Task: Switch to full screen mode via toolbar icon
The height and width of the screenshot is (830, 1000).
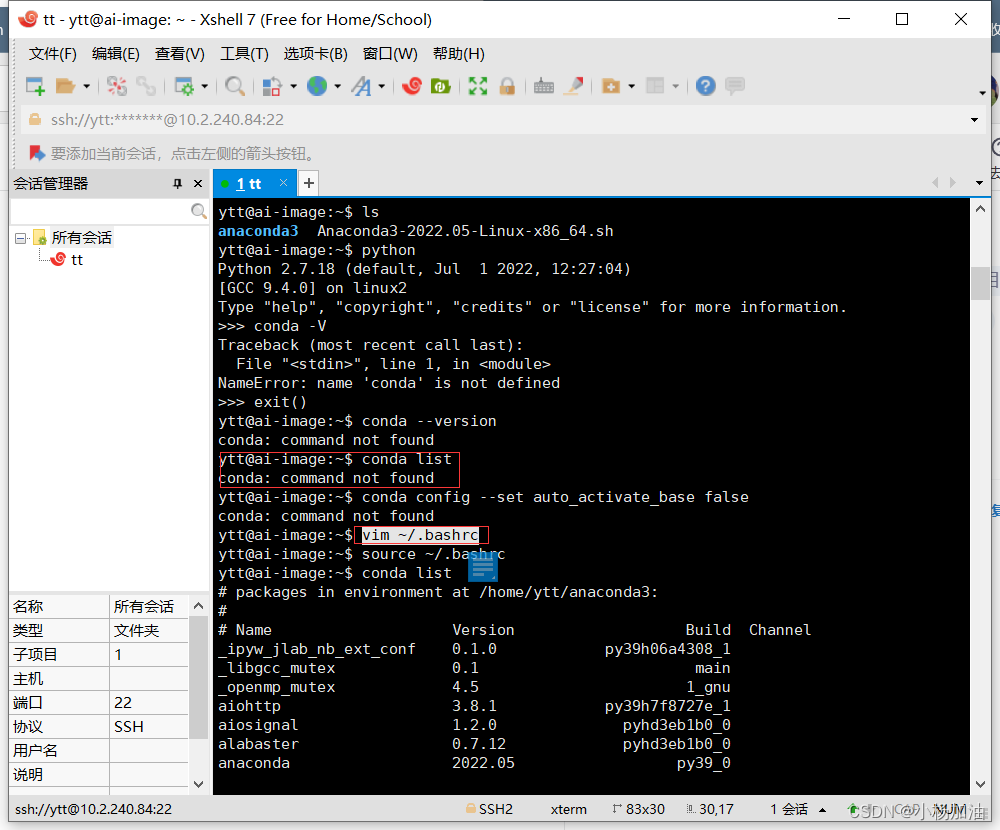Action: (x=477, y=86)
